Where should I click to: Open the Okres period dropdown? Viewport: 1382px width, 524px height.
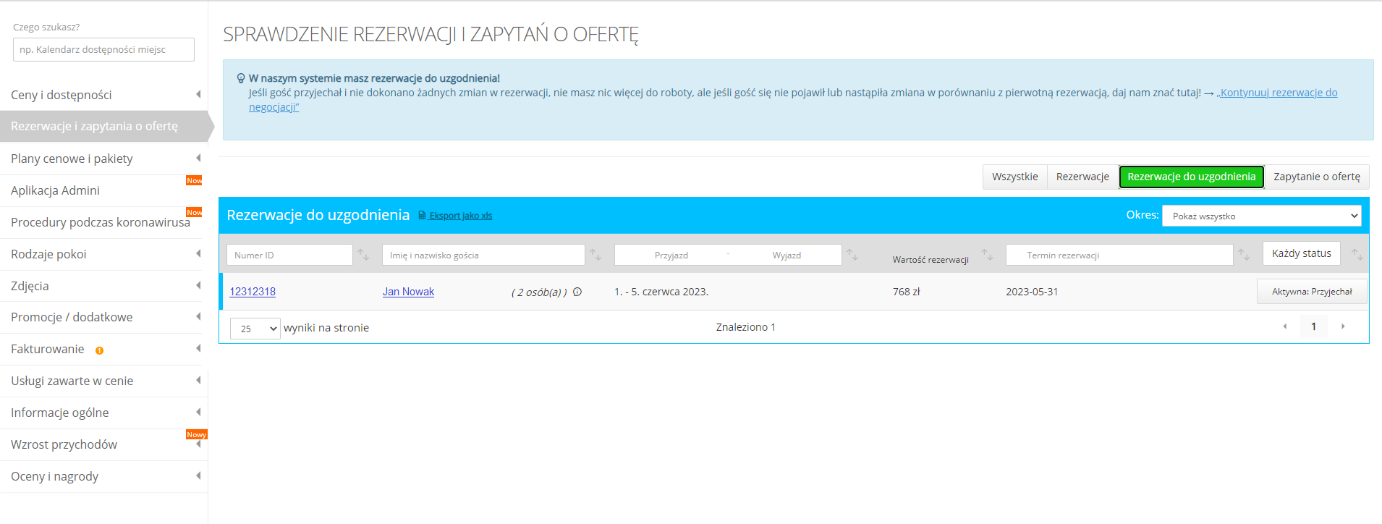(1261, 216)
